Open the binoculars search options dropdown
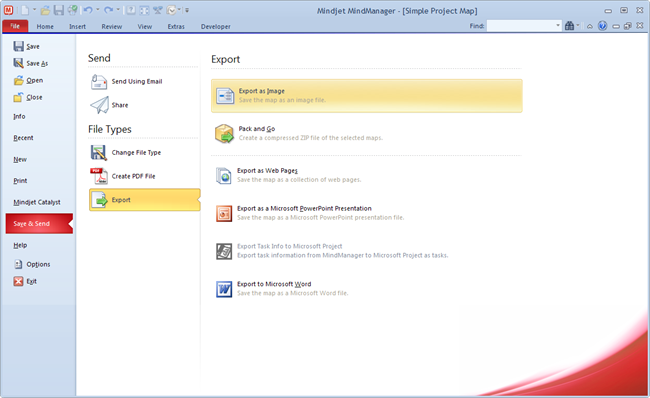The image size is (650, 398). coord(578,26)
